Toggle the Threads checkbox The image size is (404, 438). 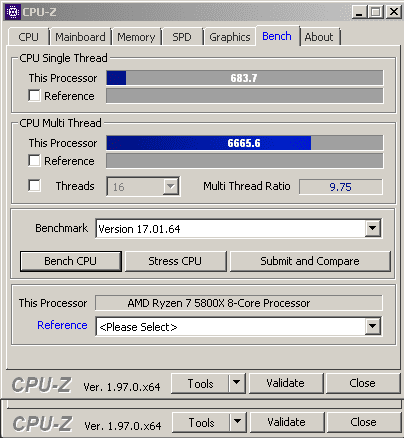coord(34,185)
